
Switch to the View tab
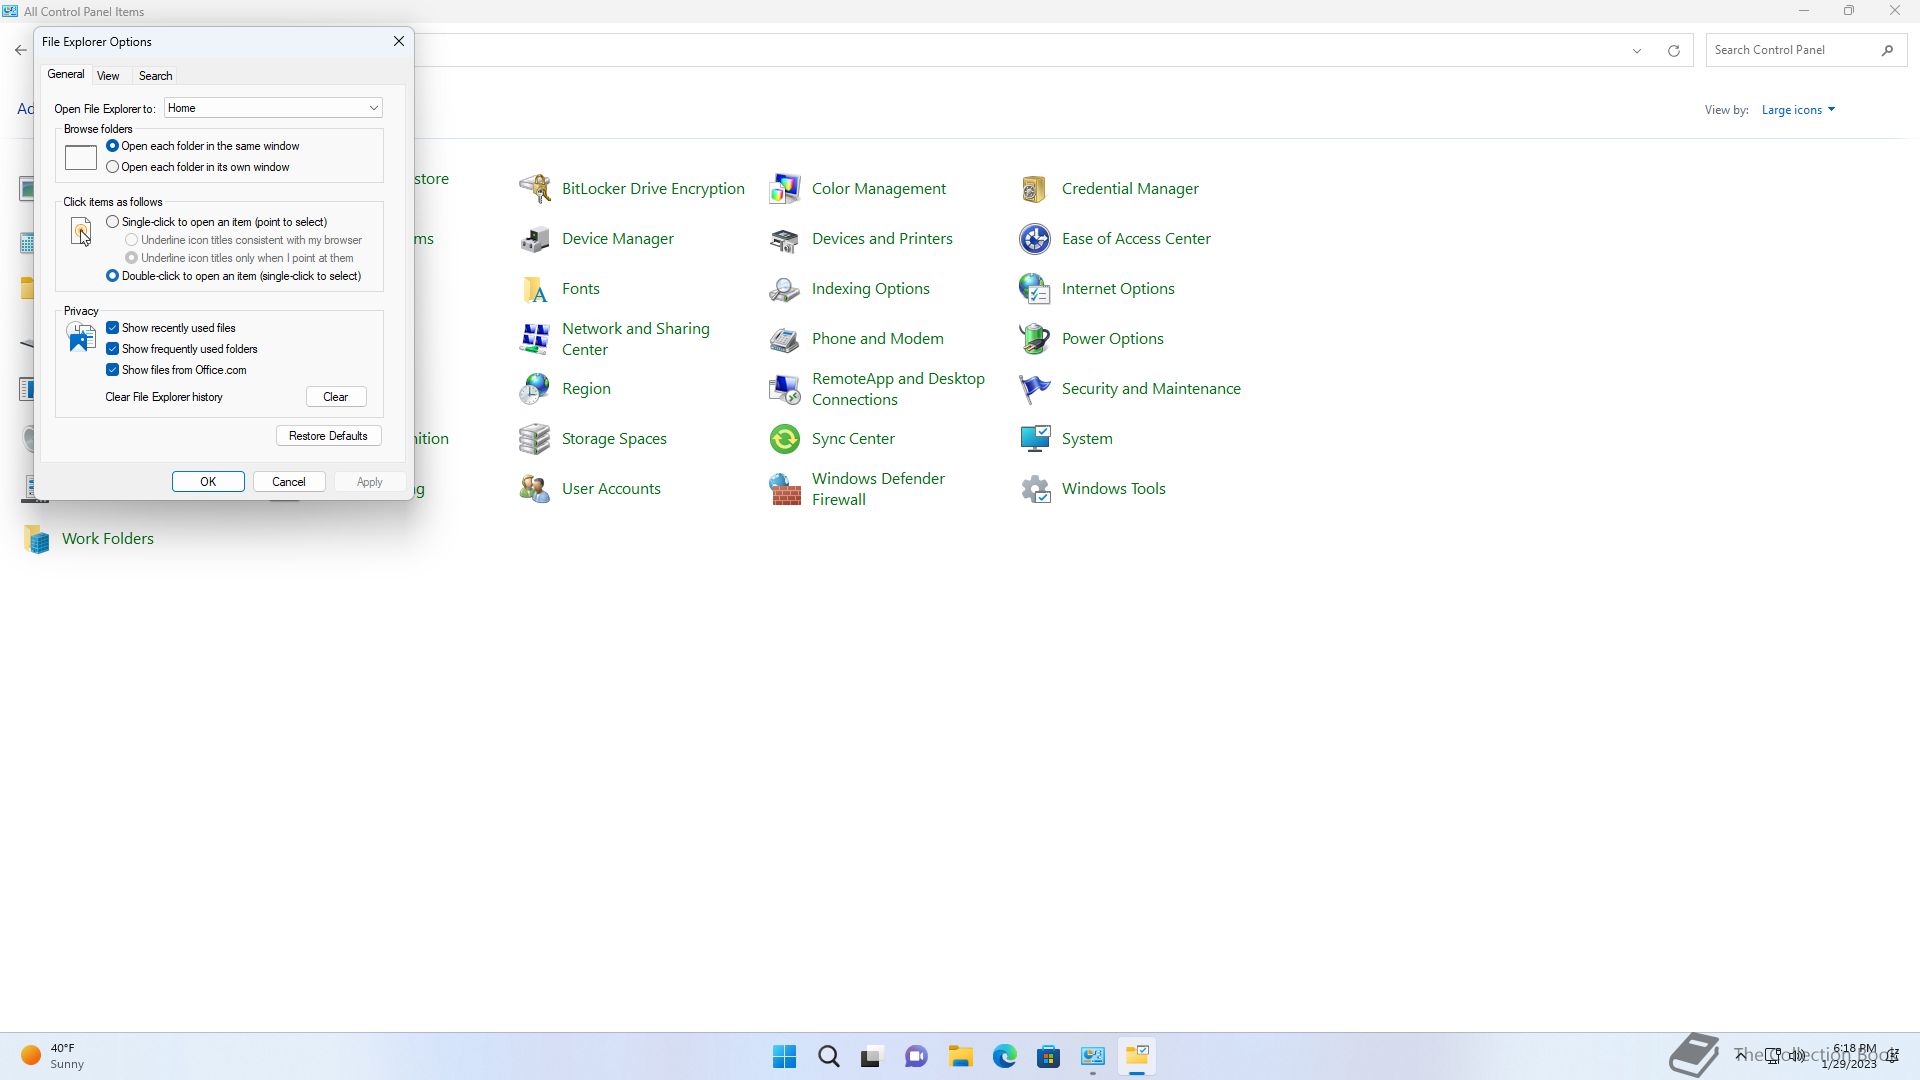click(x=108, y=76)
